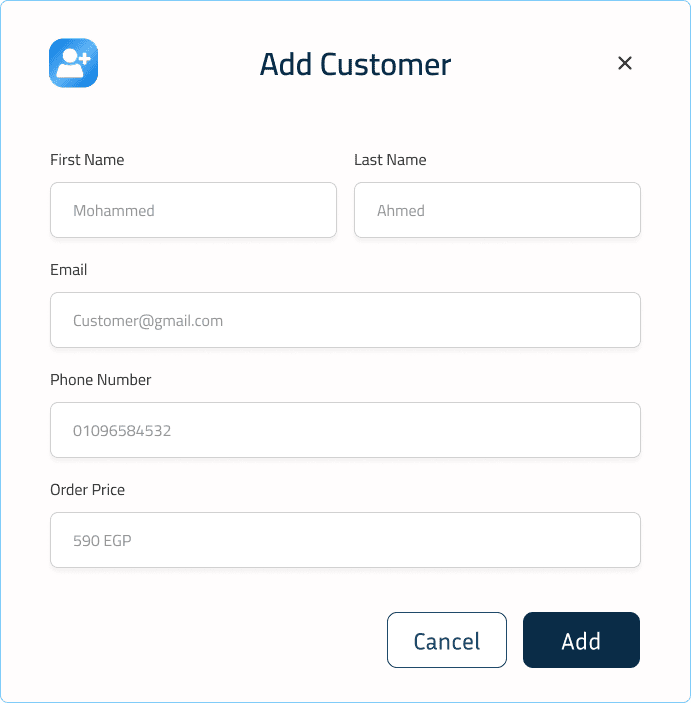Click the Order Price label
This screenshot has width=691, height=703.
tap(88, 490)
